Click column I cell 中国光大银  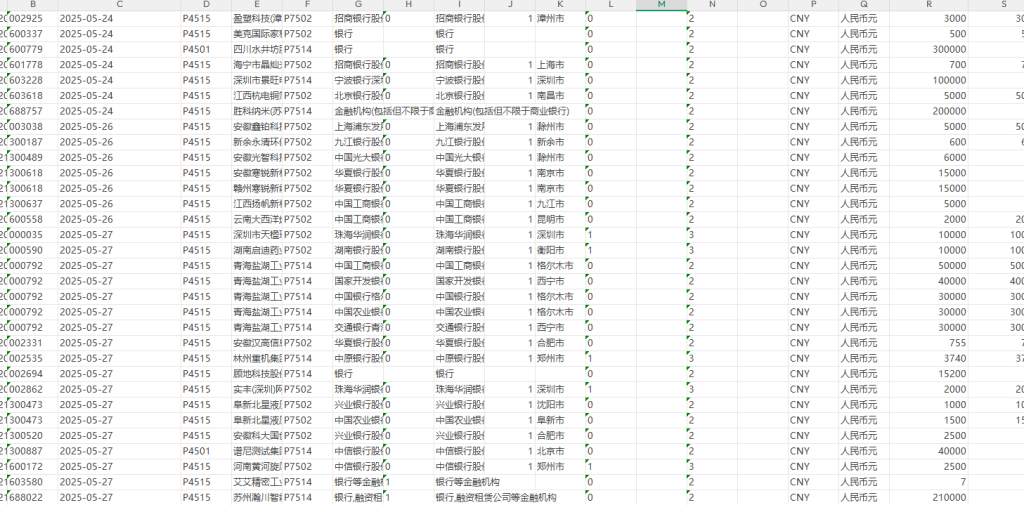[x=459, y=157]
